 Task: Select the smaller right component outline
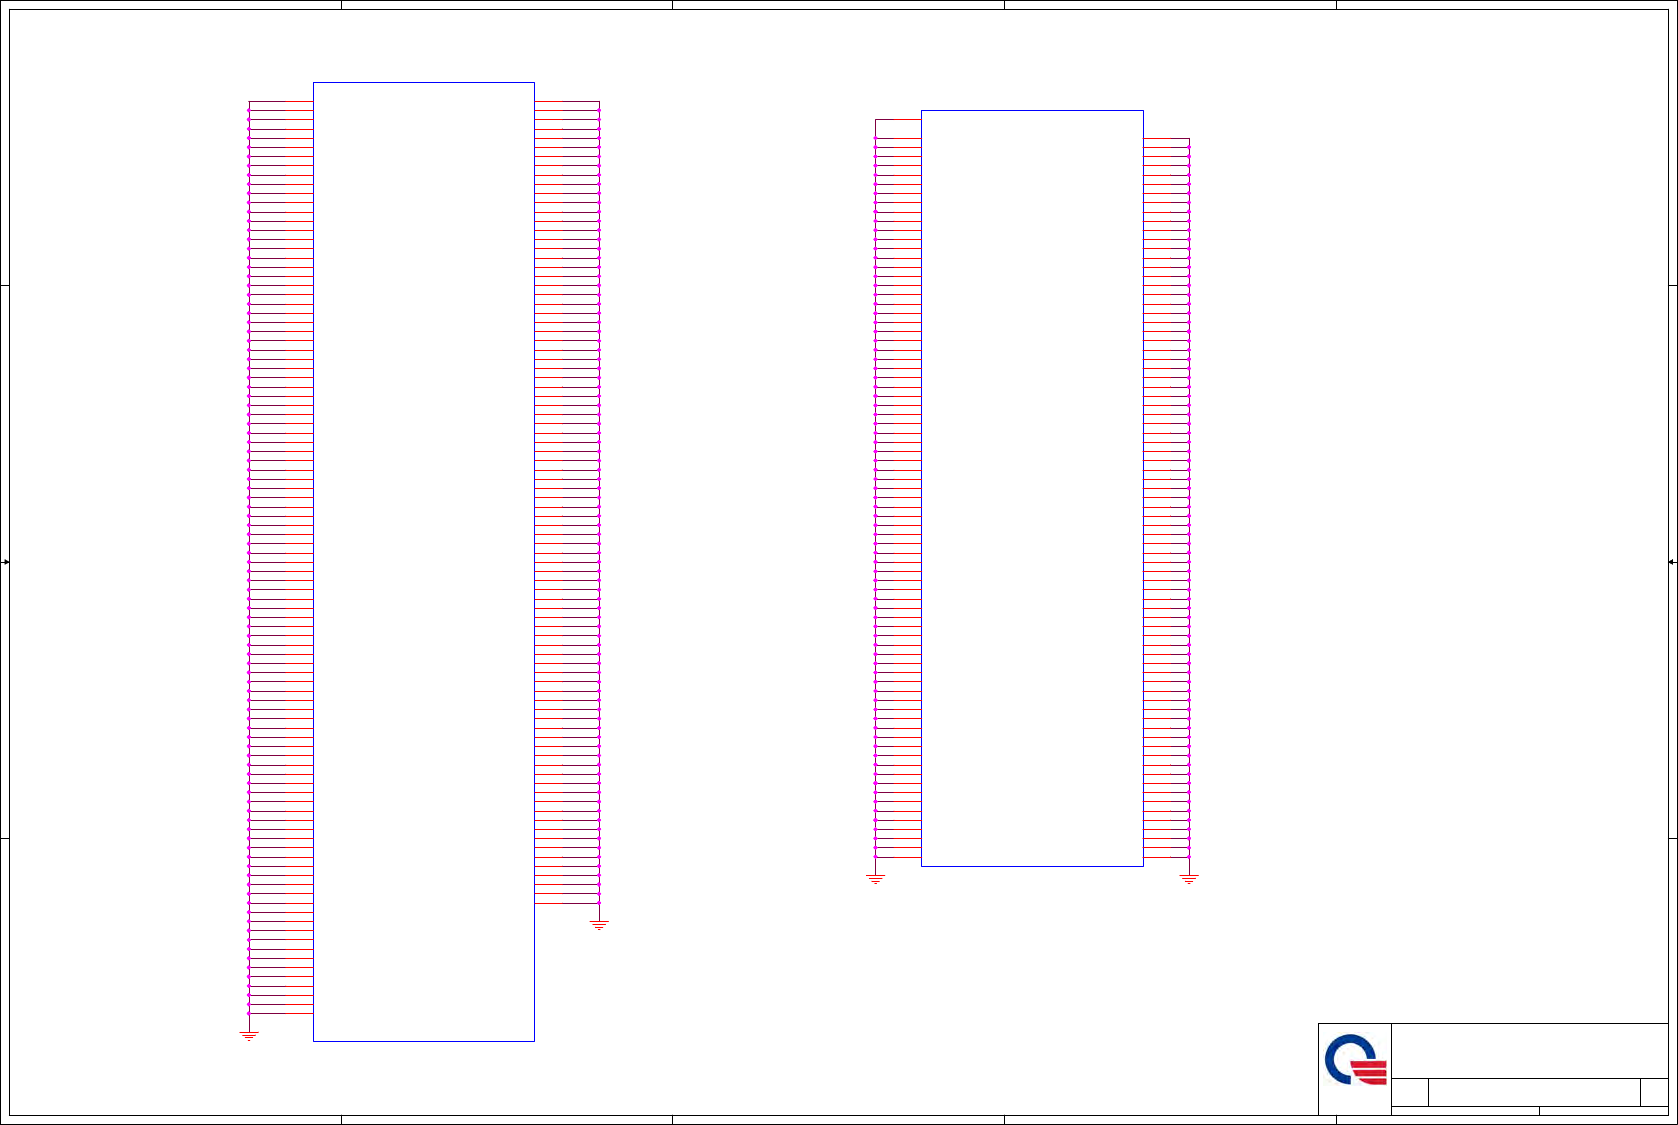coord(1032,488)
